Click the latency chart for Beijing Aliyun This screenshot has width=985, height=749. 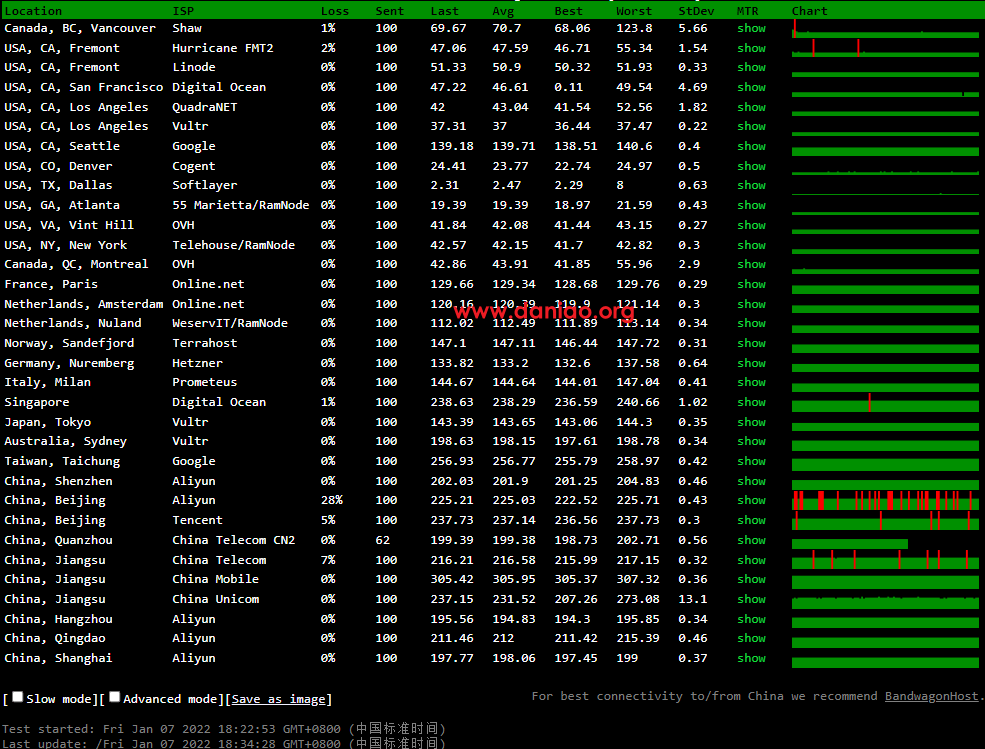click(x=885, y=501)
